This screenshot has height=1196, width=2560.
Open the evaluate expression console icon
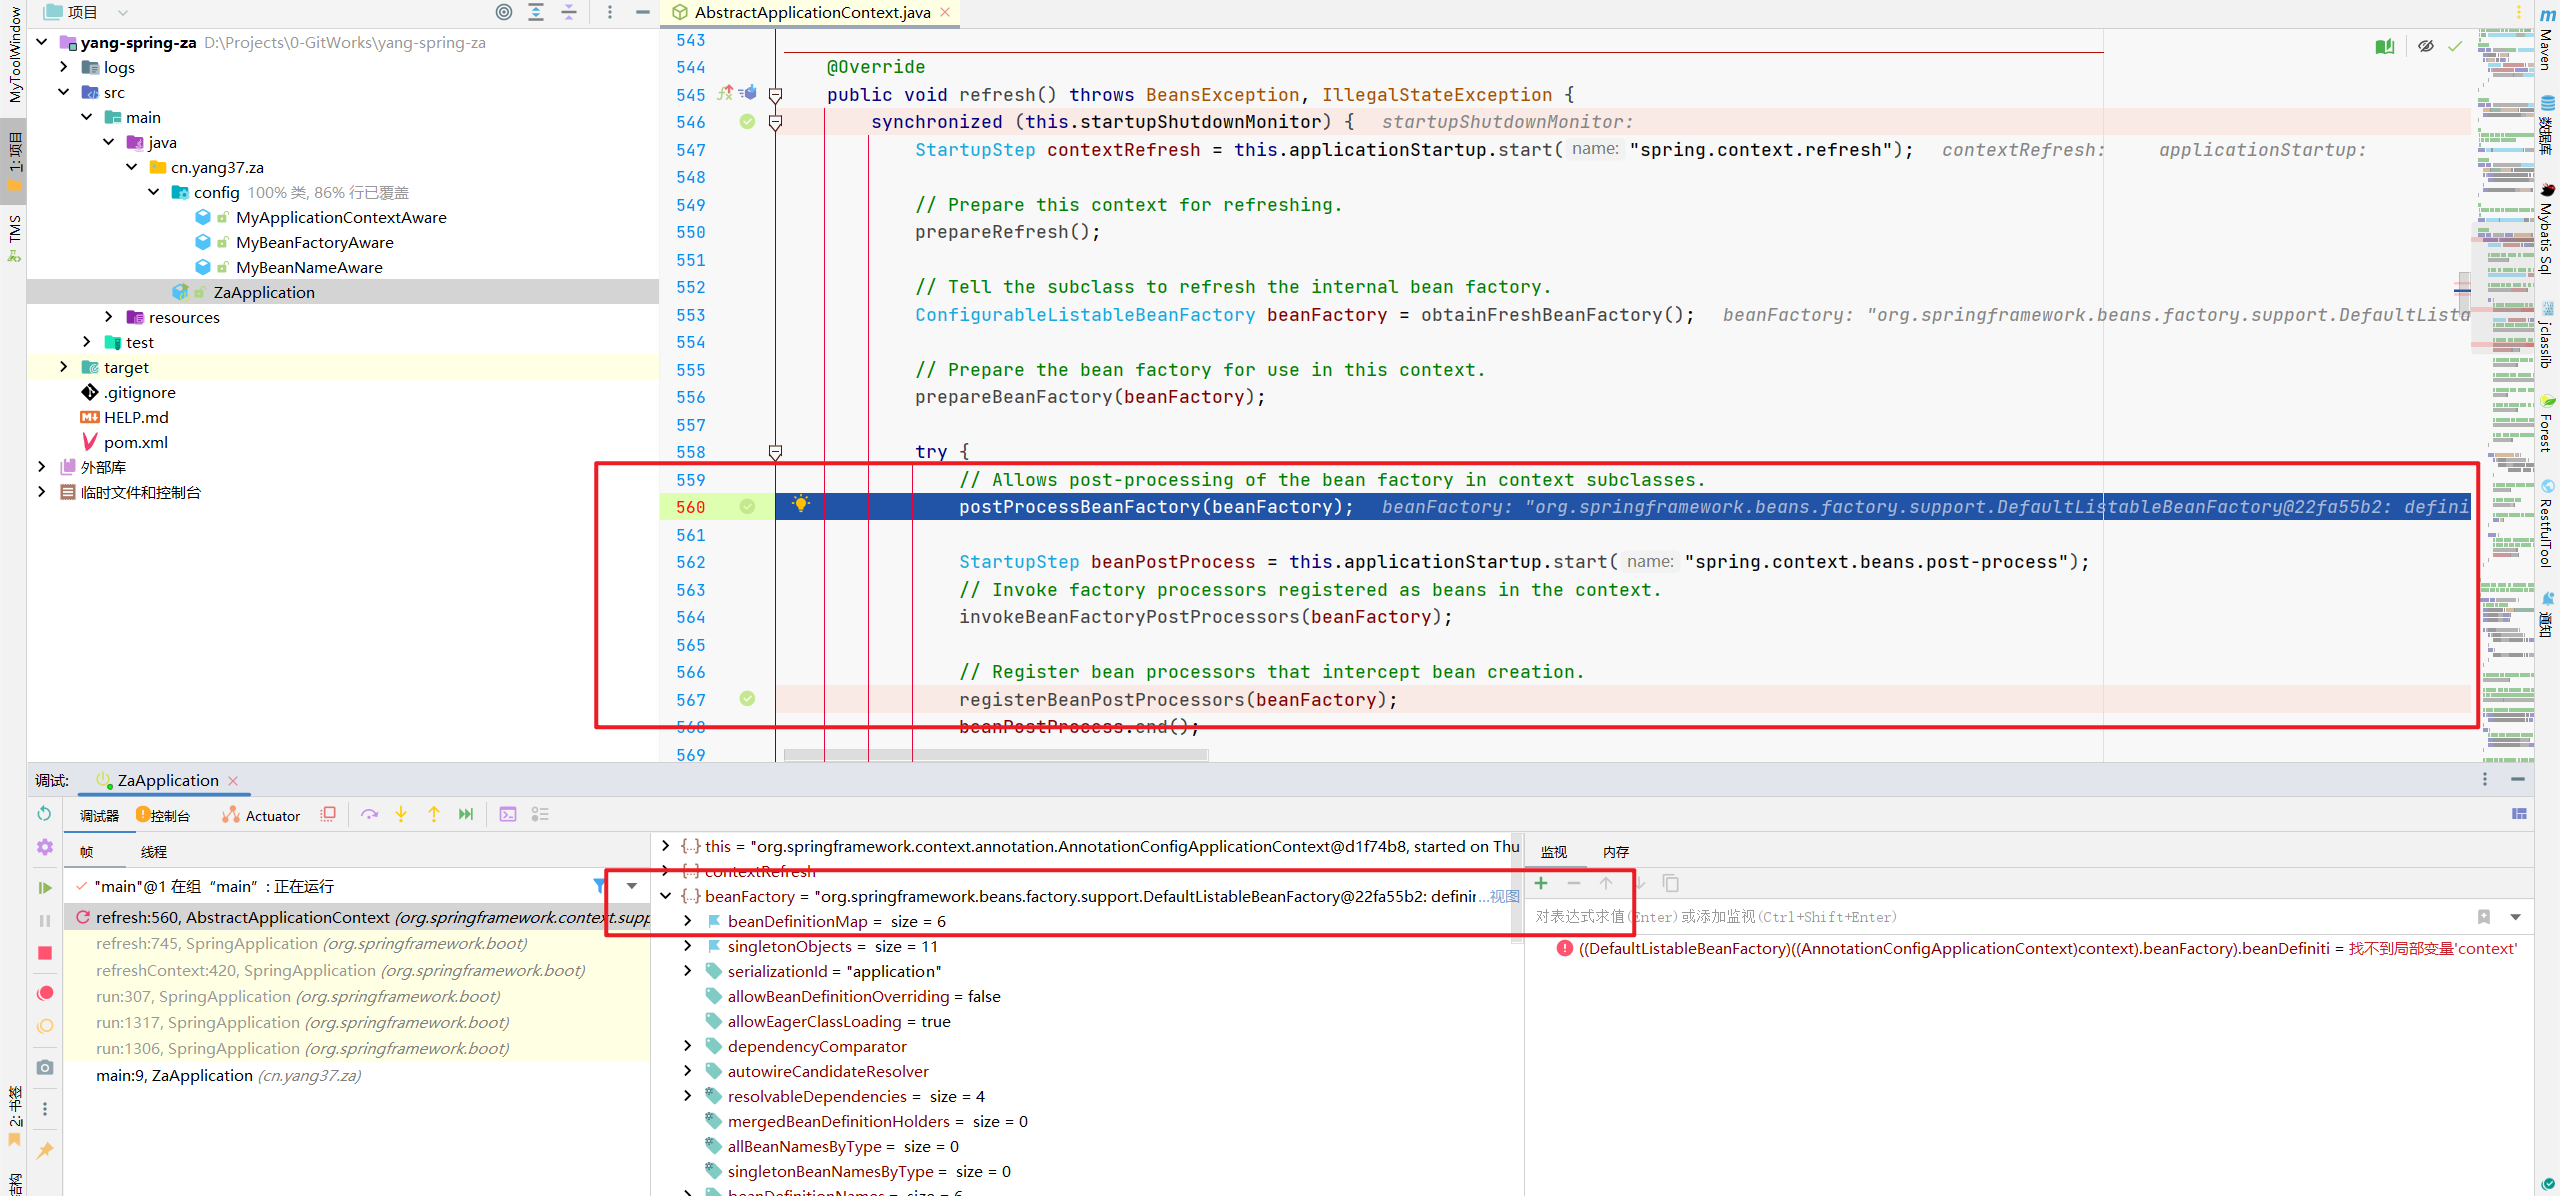508,814
